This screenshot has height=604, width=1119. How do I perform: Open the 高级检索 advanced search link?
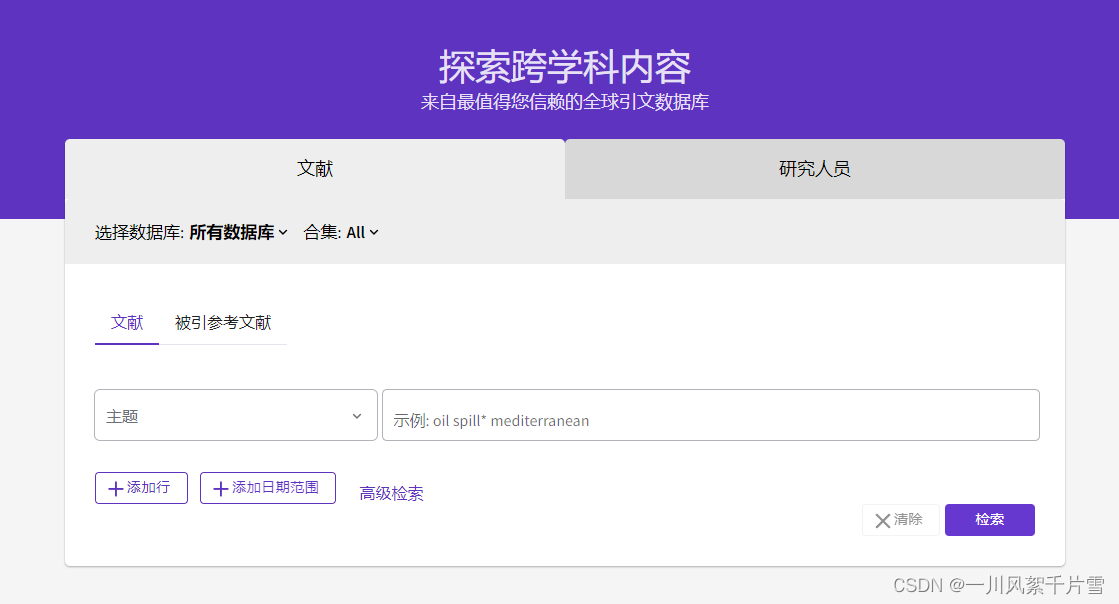391,494
